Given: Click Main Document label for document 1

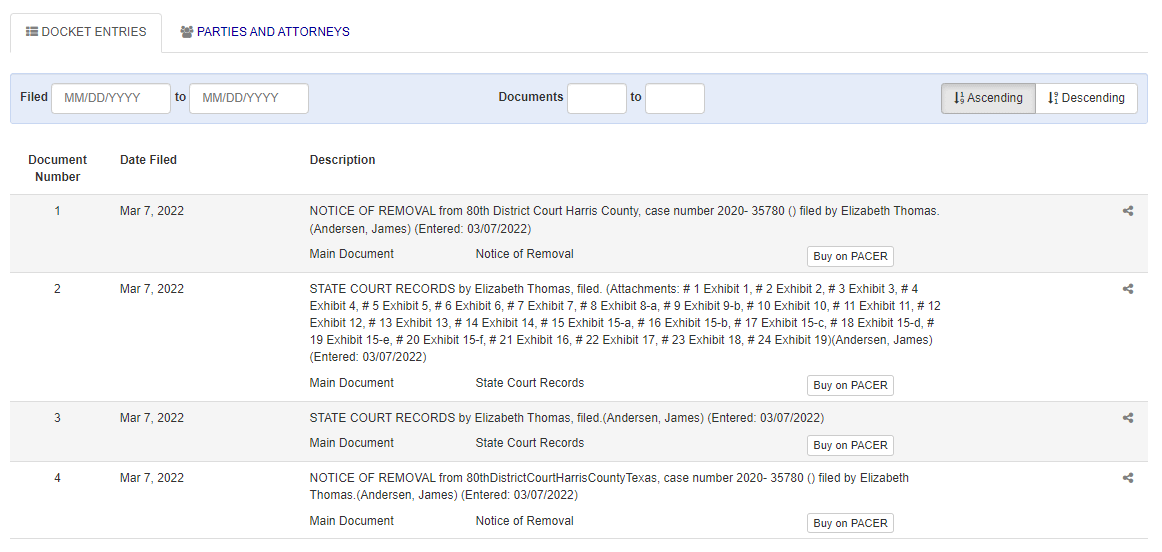Looking at the screenshot, I should (352, 254).
